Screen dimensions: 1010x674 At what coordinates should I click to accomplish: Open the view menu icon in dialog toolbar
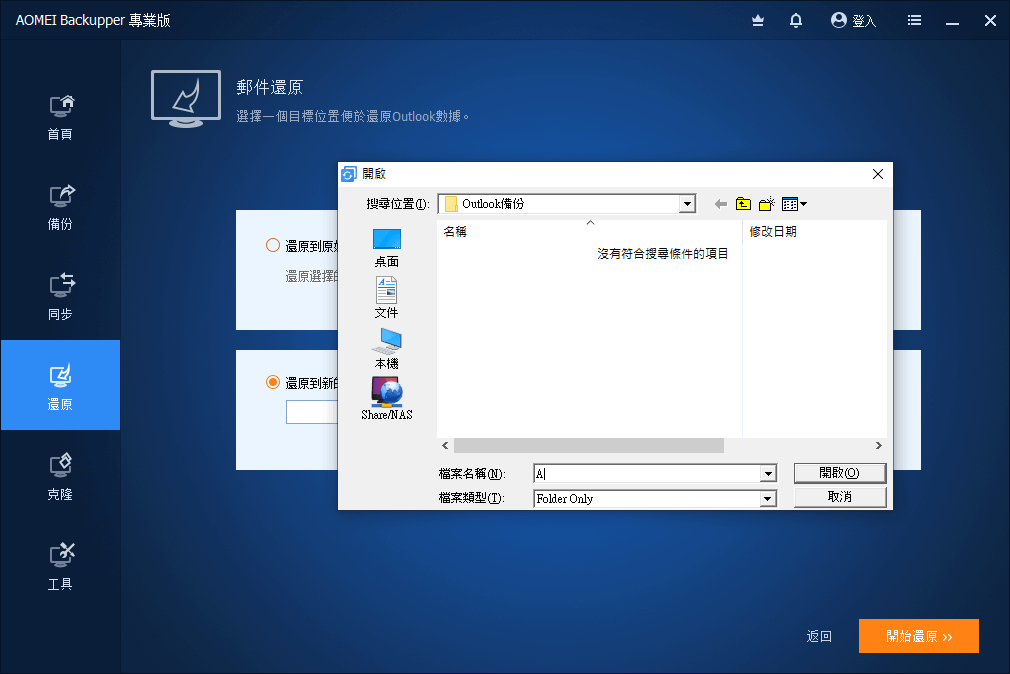pos(794,204)
